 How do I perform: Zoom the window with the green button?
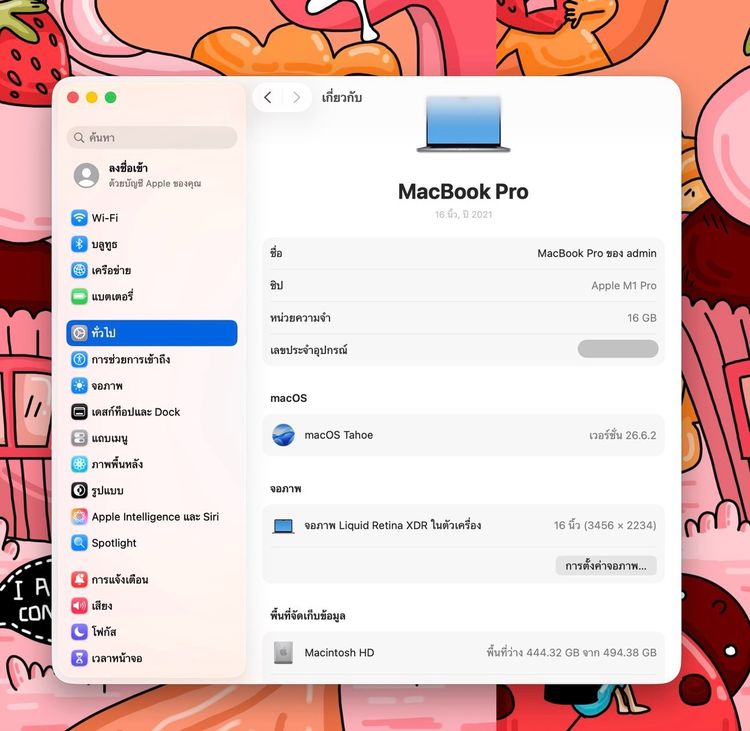pos(110,98)
